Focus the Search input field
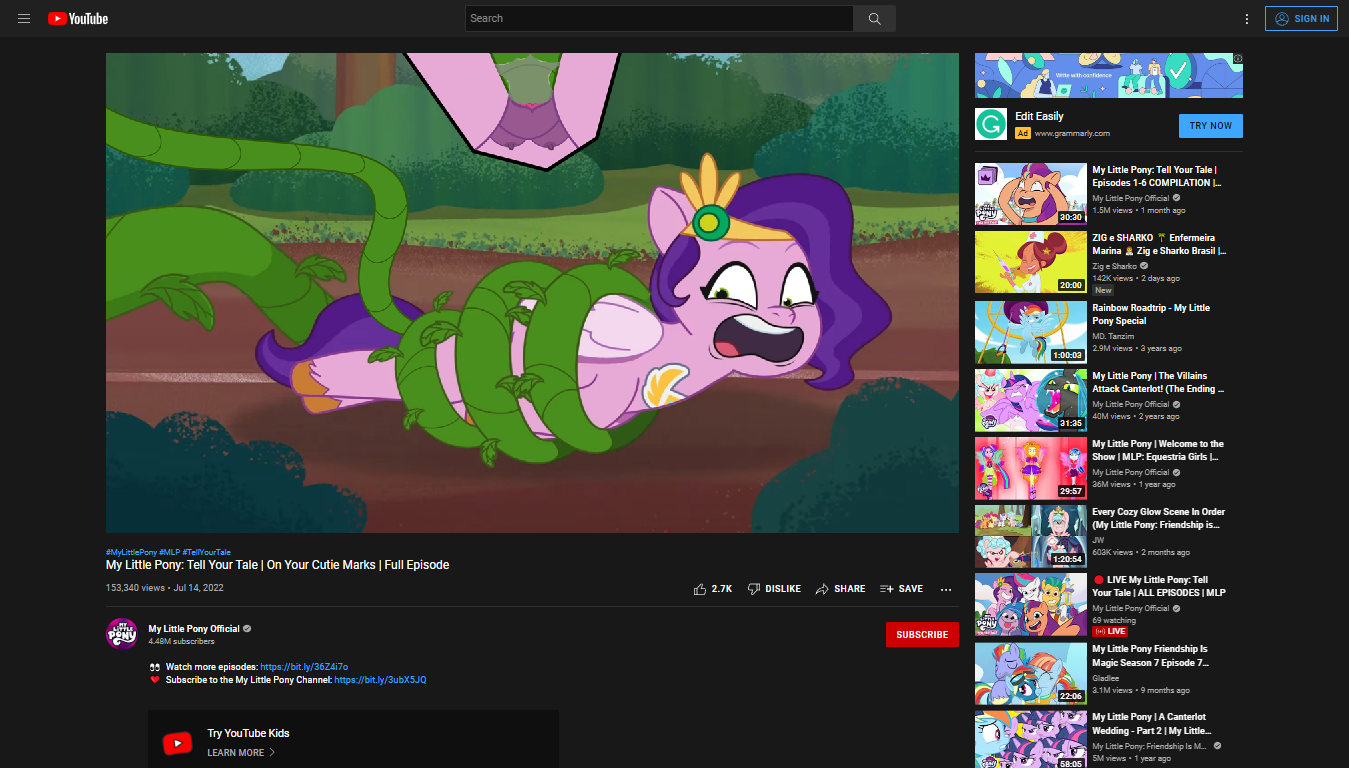This screenshot has width=1349, height=768. (x=659, y=19)
